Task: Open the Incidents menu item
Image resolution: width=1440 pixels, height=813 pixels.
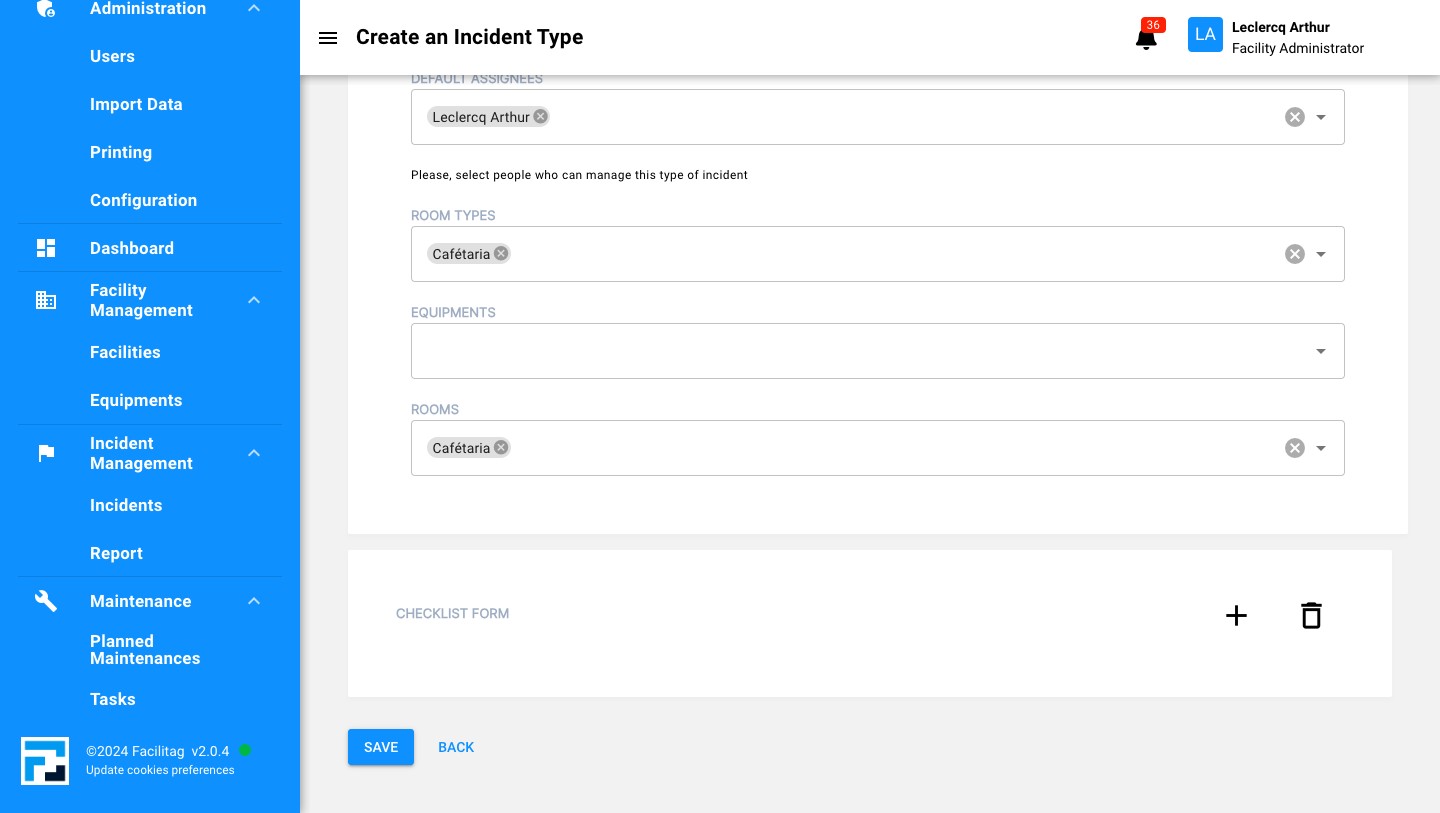Action: (x=126, y=505)
